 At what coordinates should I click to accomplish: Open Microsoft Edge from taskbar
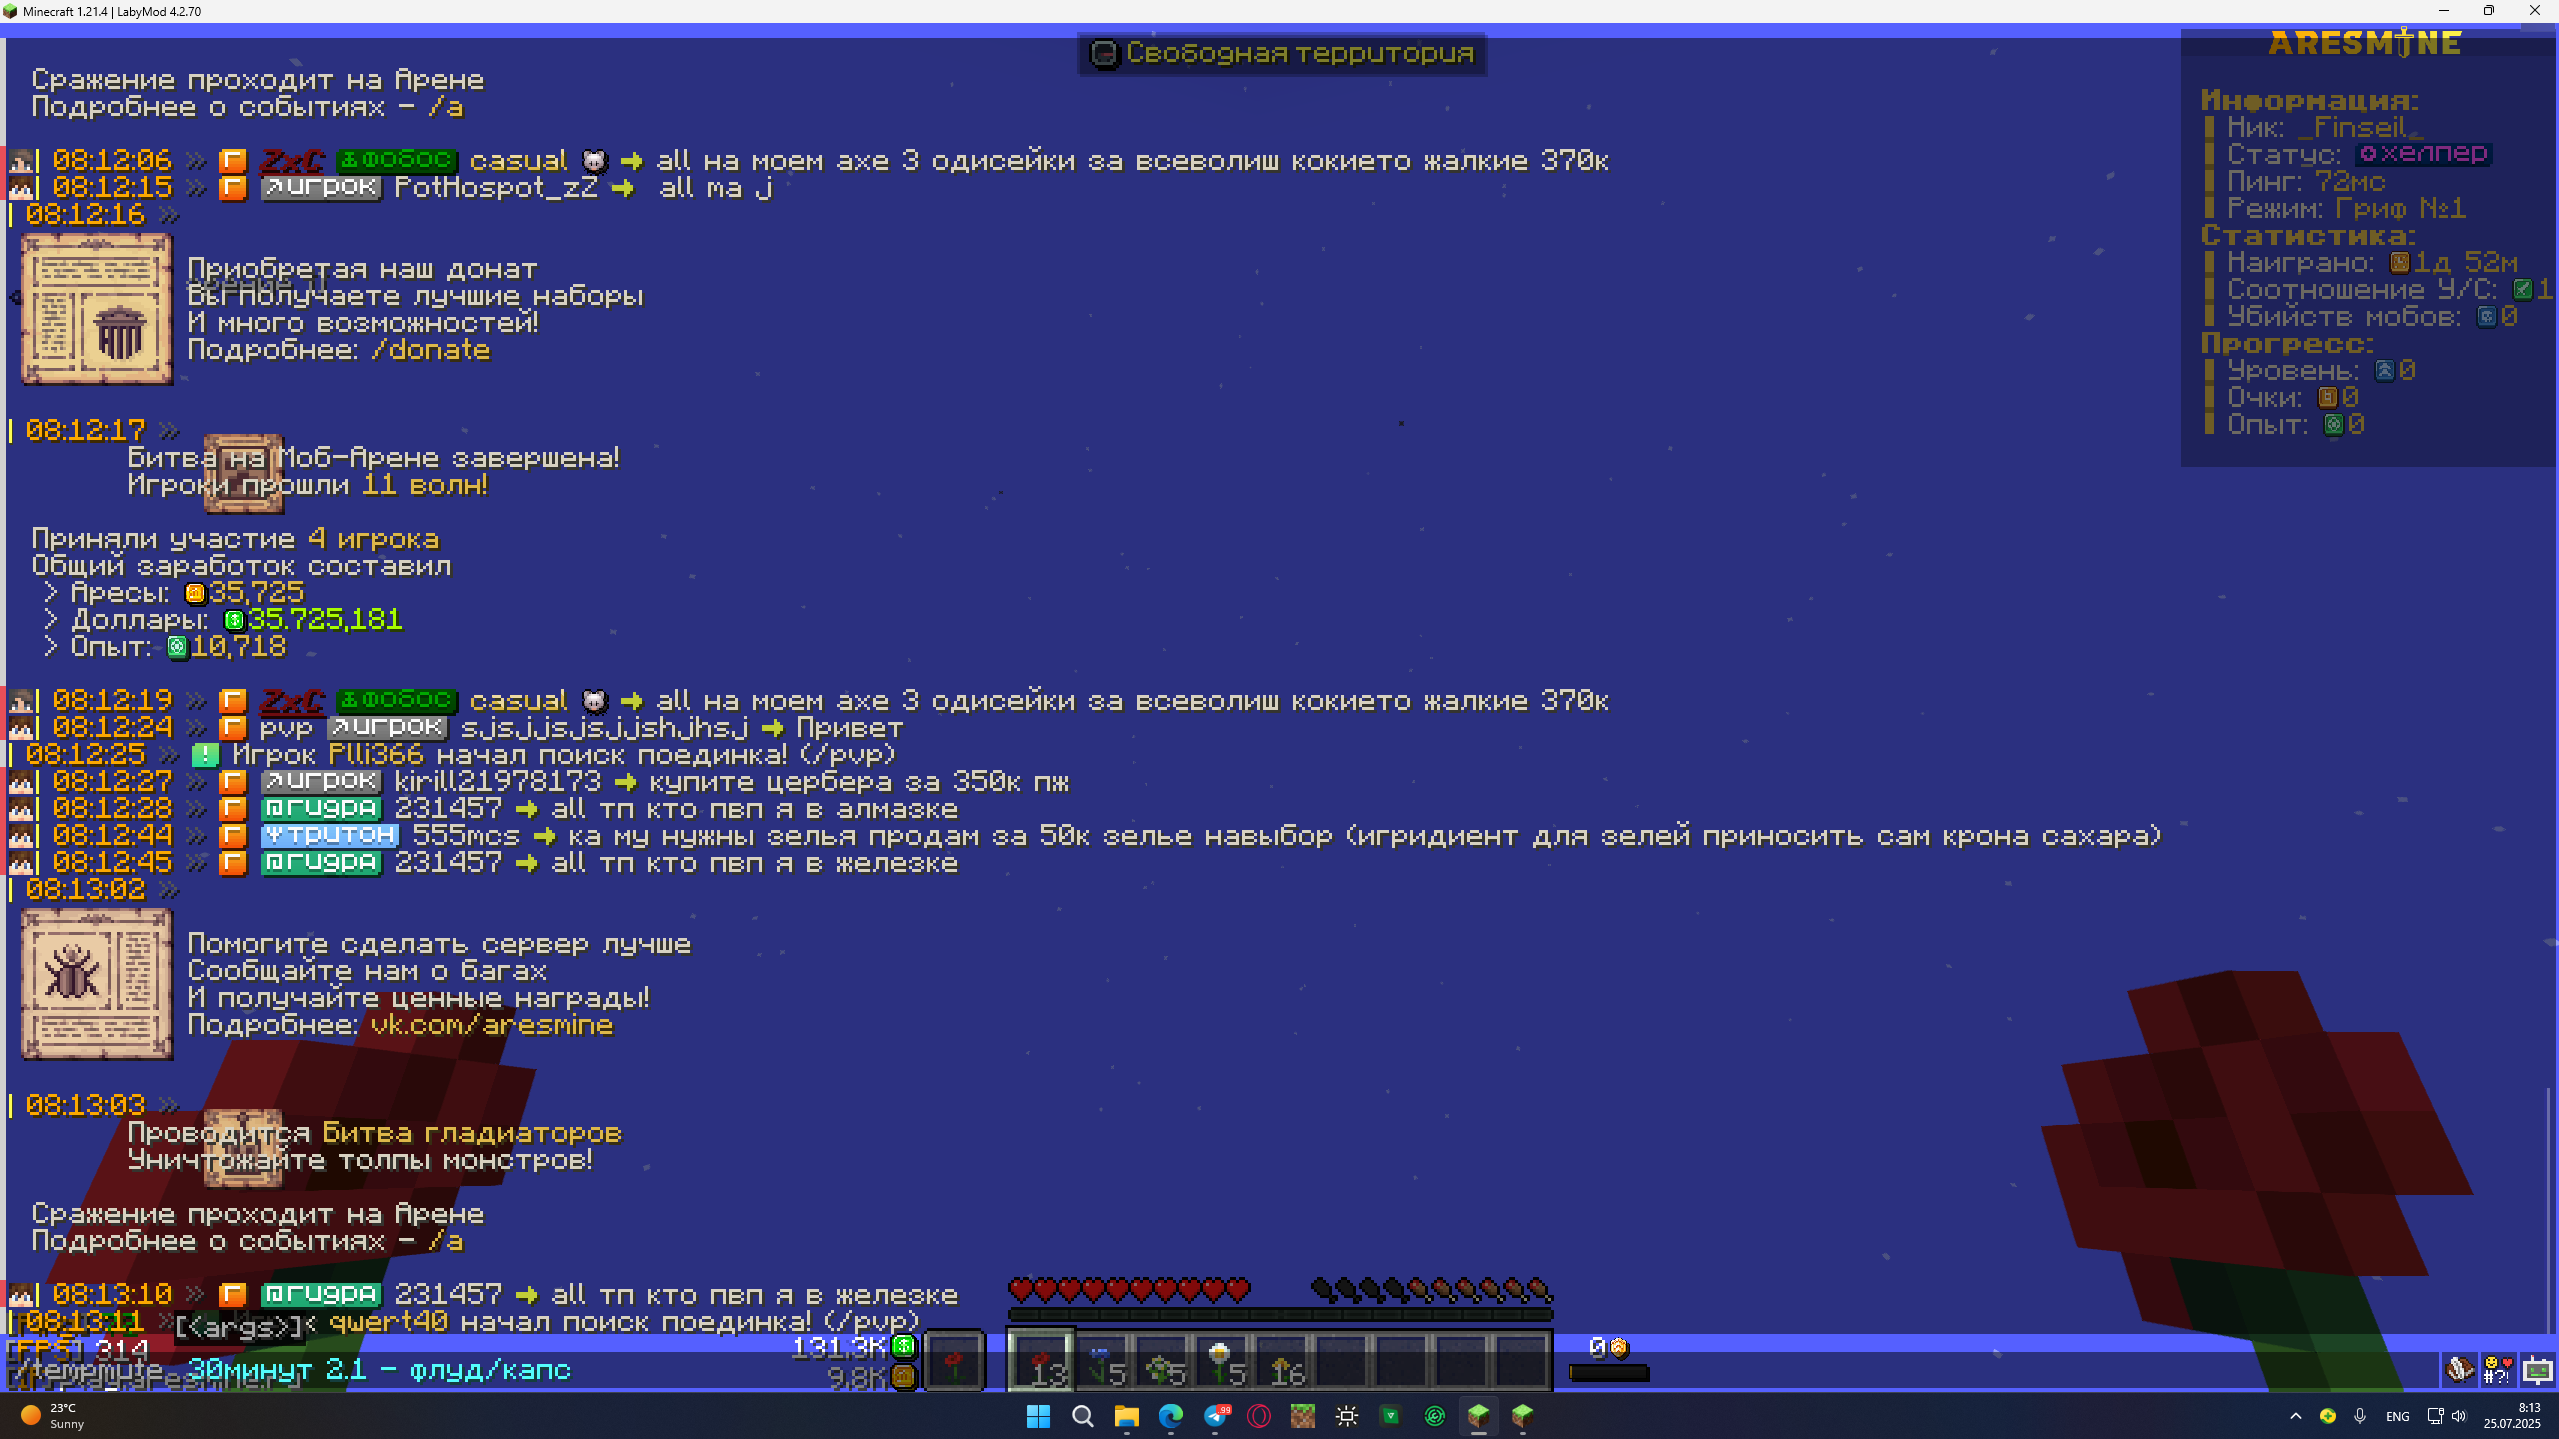[x=1170, y=1416]
